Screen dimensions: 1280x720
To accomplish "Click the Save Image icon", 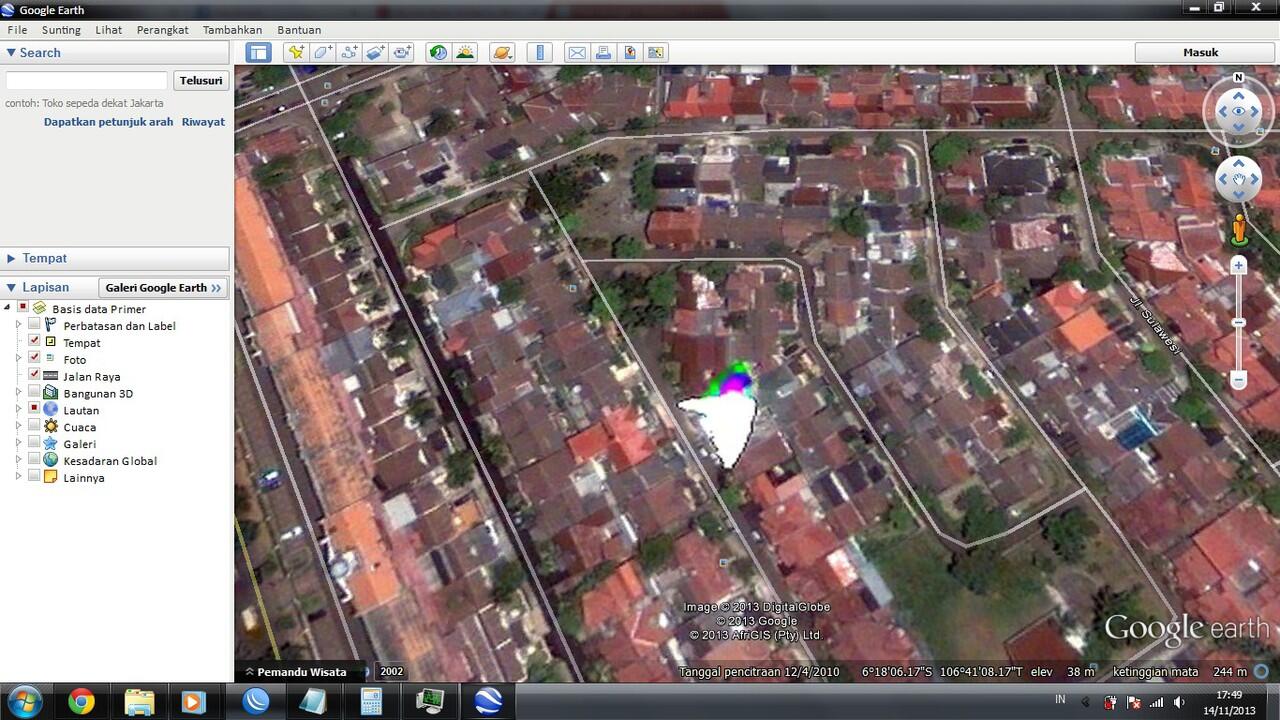I will (630, 53).
